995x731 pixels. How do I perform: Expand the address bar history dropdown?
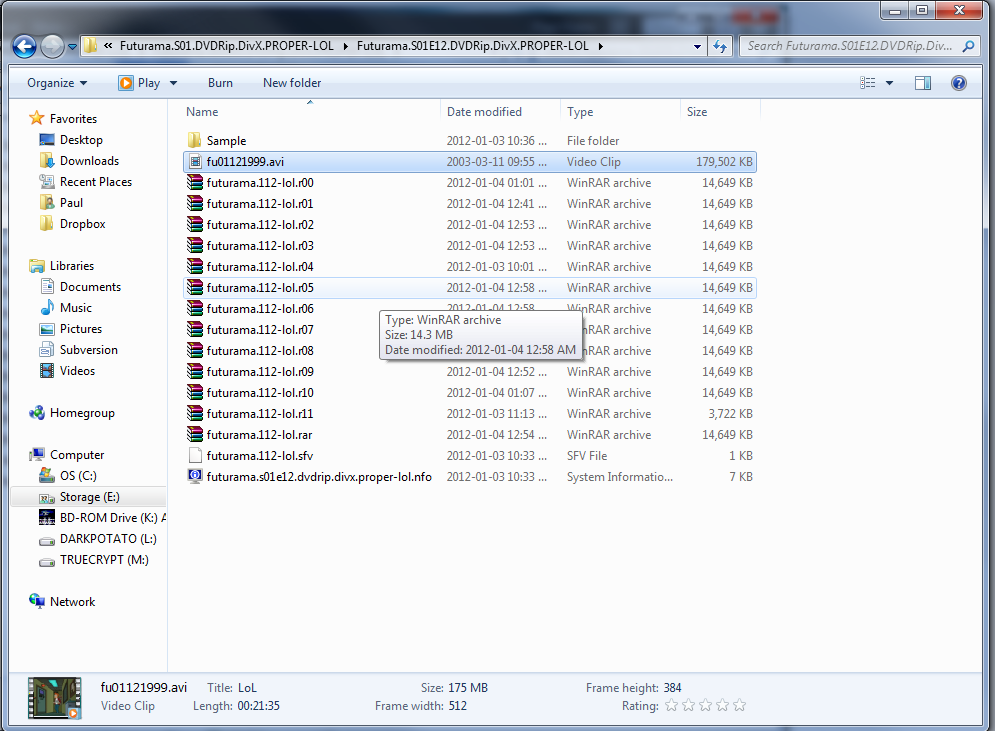coord(697,46)
